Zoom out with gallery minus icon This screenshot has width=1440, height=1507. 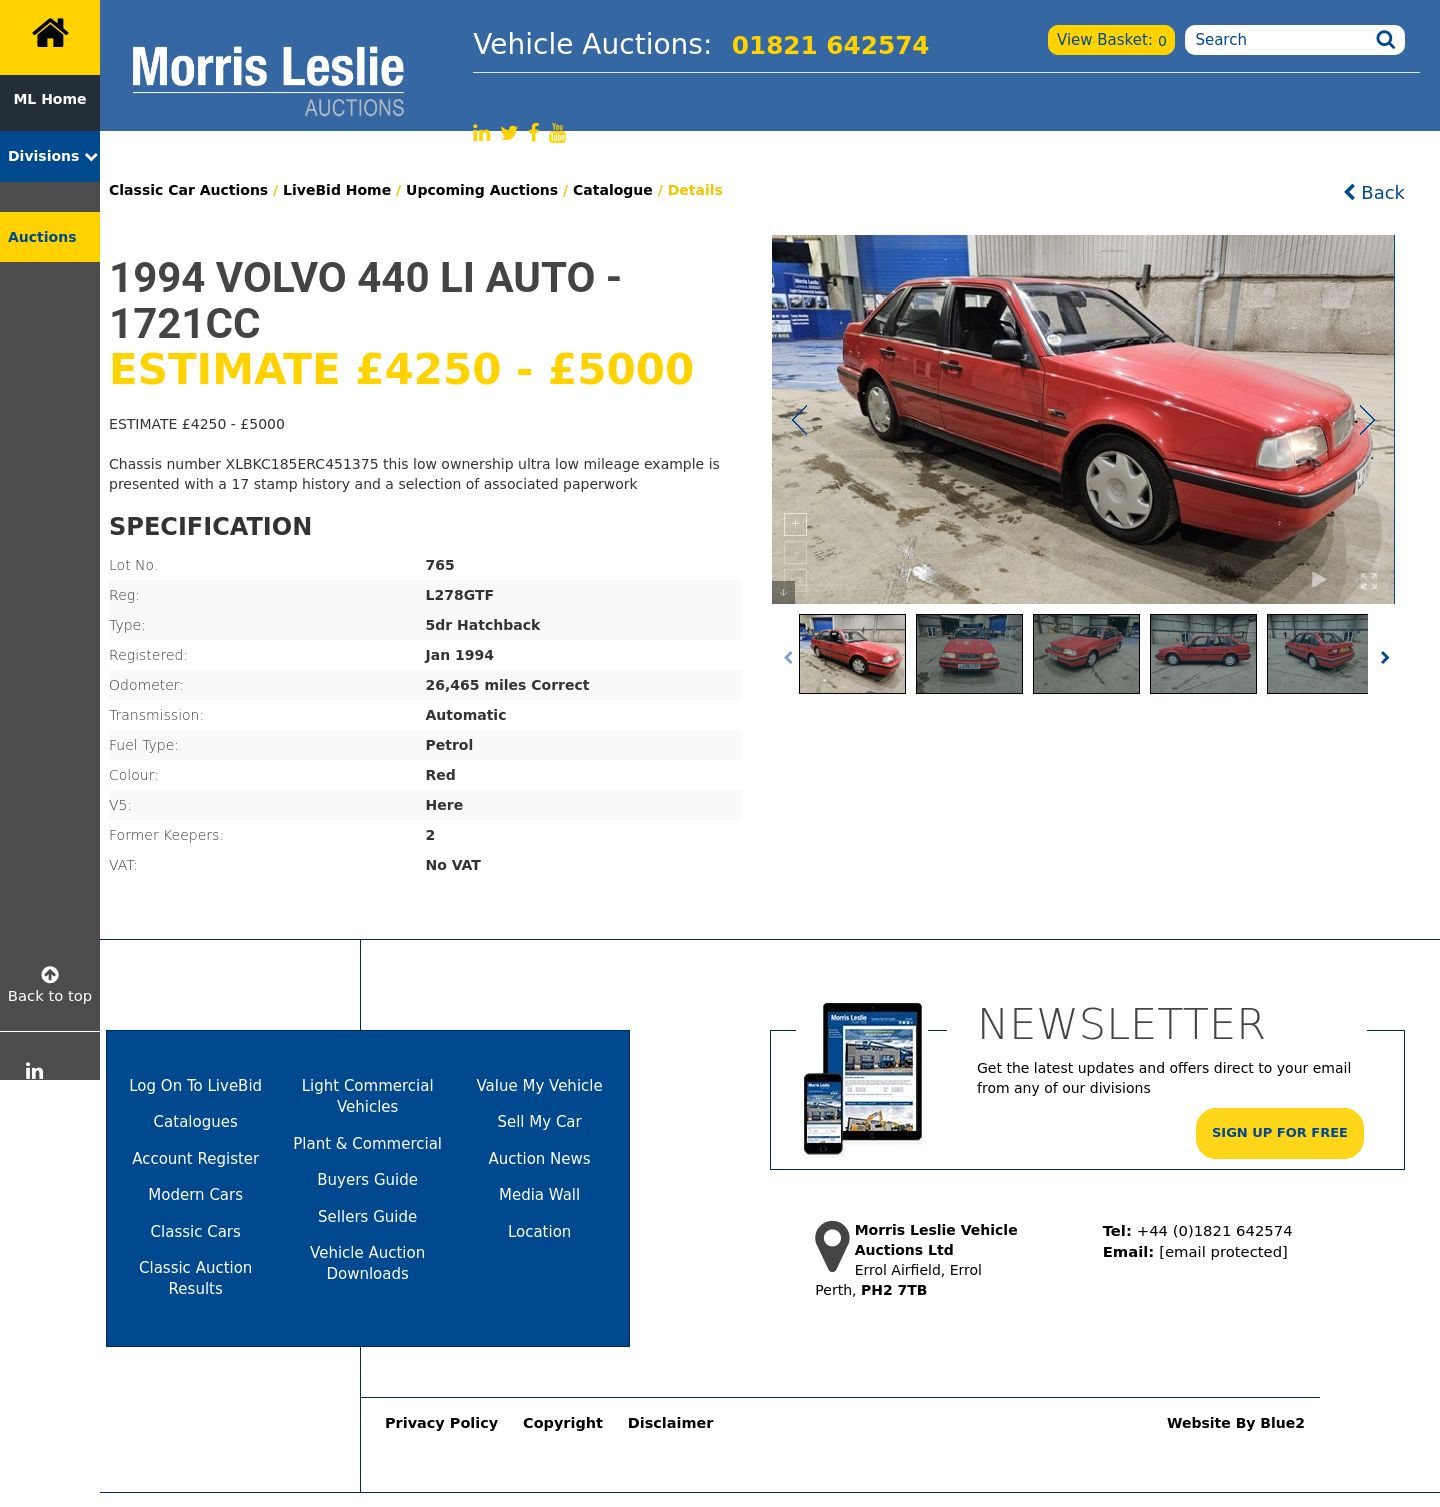point(795,553)
